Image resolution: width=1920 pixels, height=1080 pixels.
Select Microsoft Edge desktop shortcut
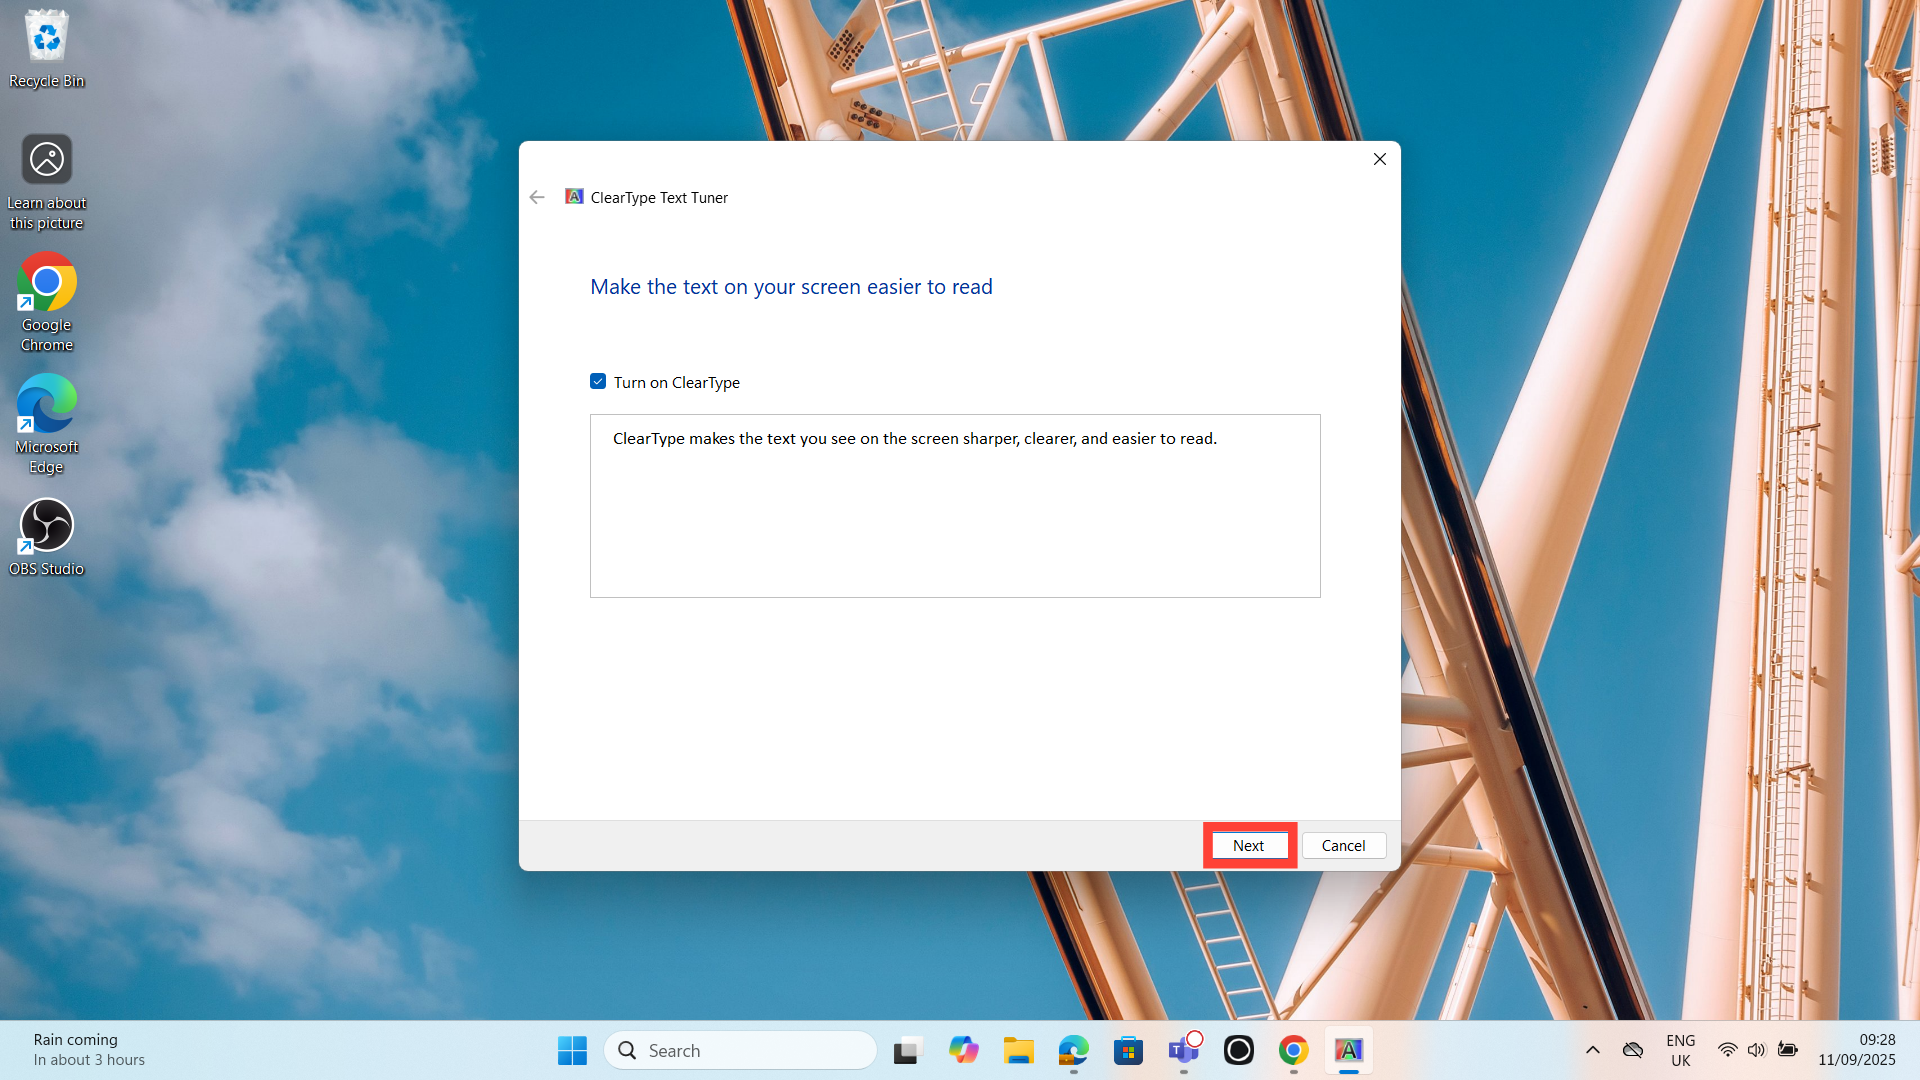[46, 422]
